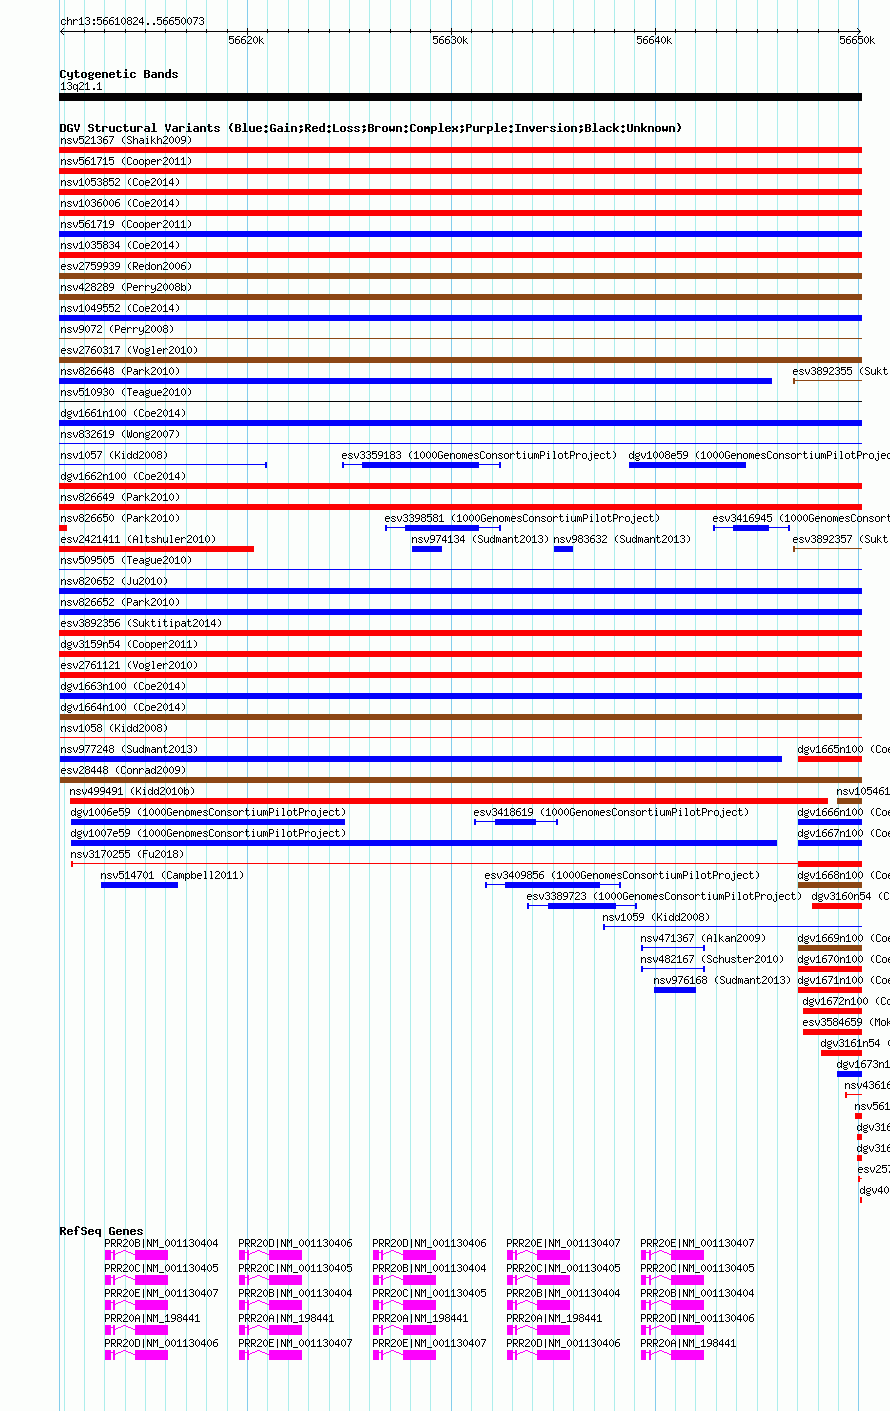Click esv28448 (Conrad2009) label

[123, 770]
